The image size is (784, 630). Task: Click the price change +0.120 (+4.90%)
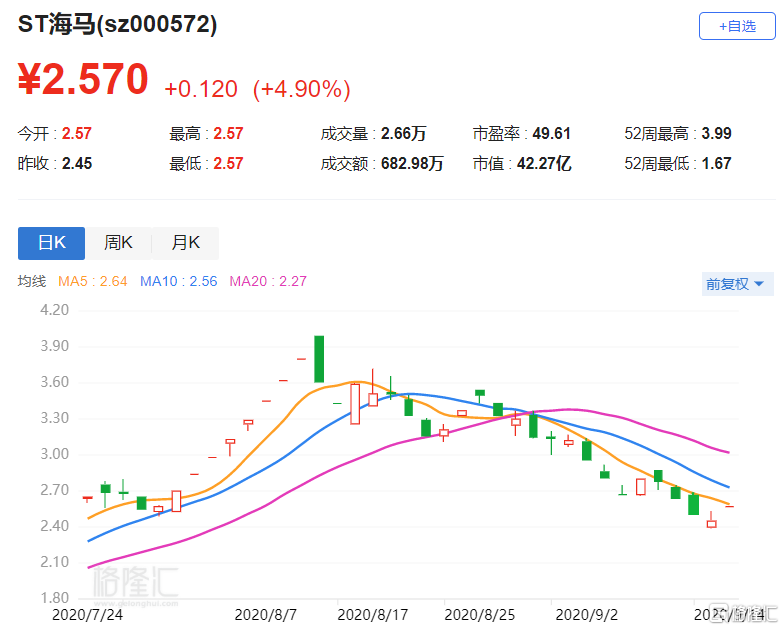point(257,89)
